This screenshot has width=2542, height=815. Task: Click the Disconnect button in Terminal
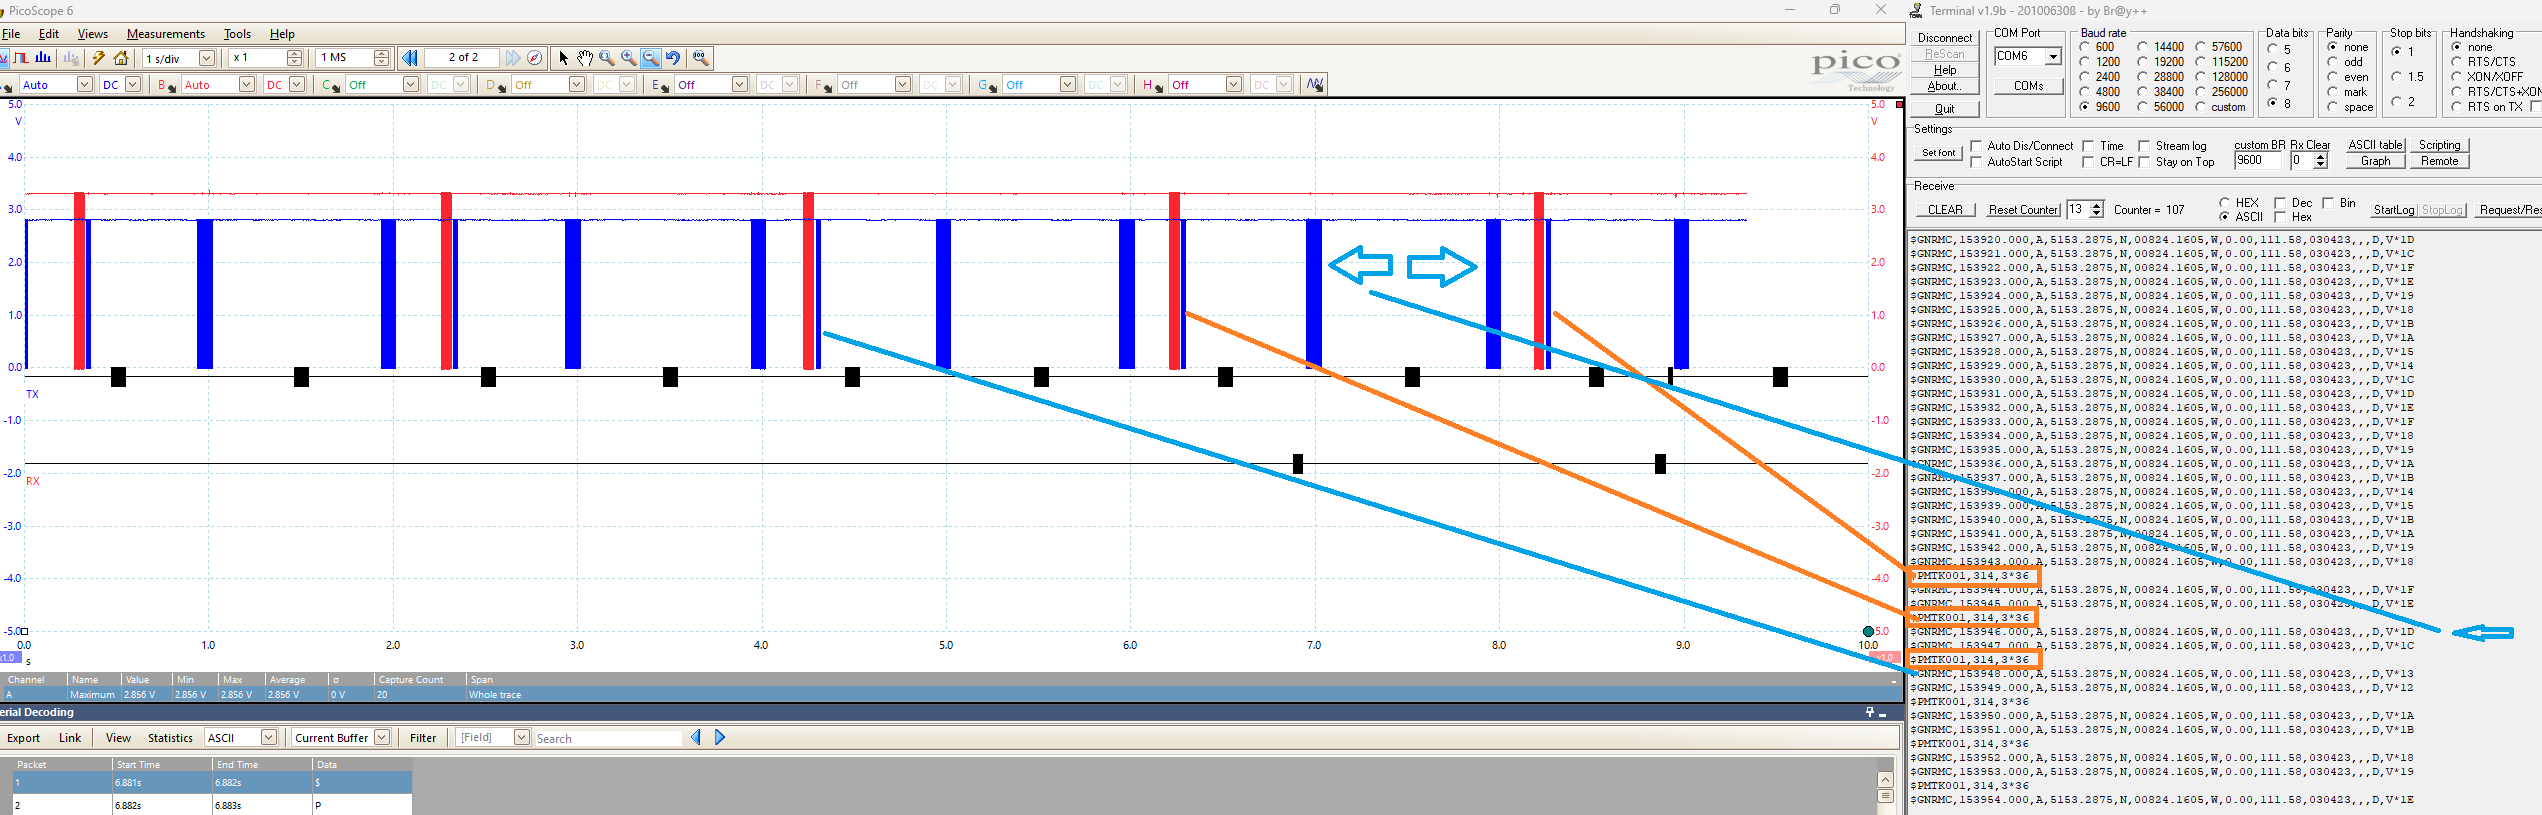click(x=1945, y=38)
